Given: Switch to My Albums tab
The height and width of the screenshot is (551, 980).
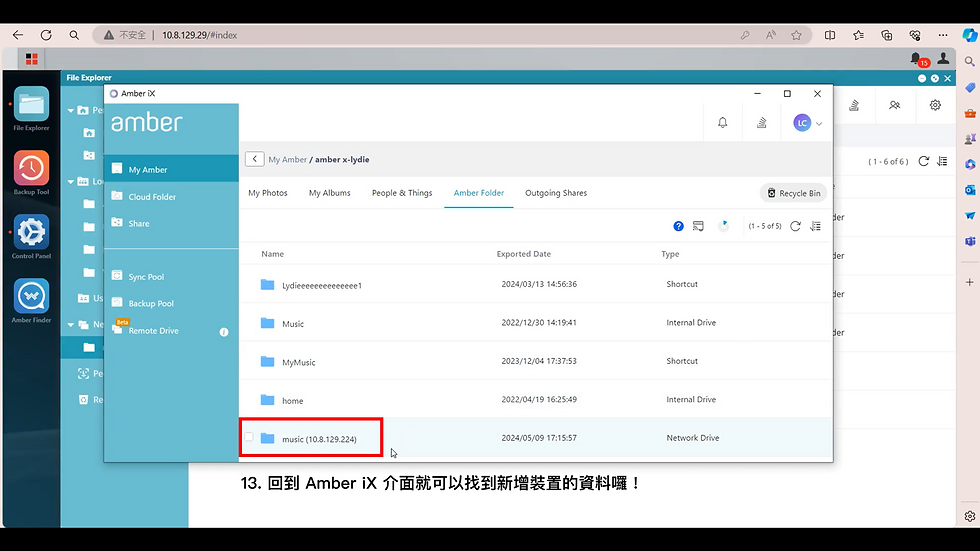Looking at the screenshot, I should pyautogui.click(x=329, y=193).
